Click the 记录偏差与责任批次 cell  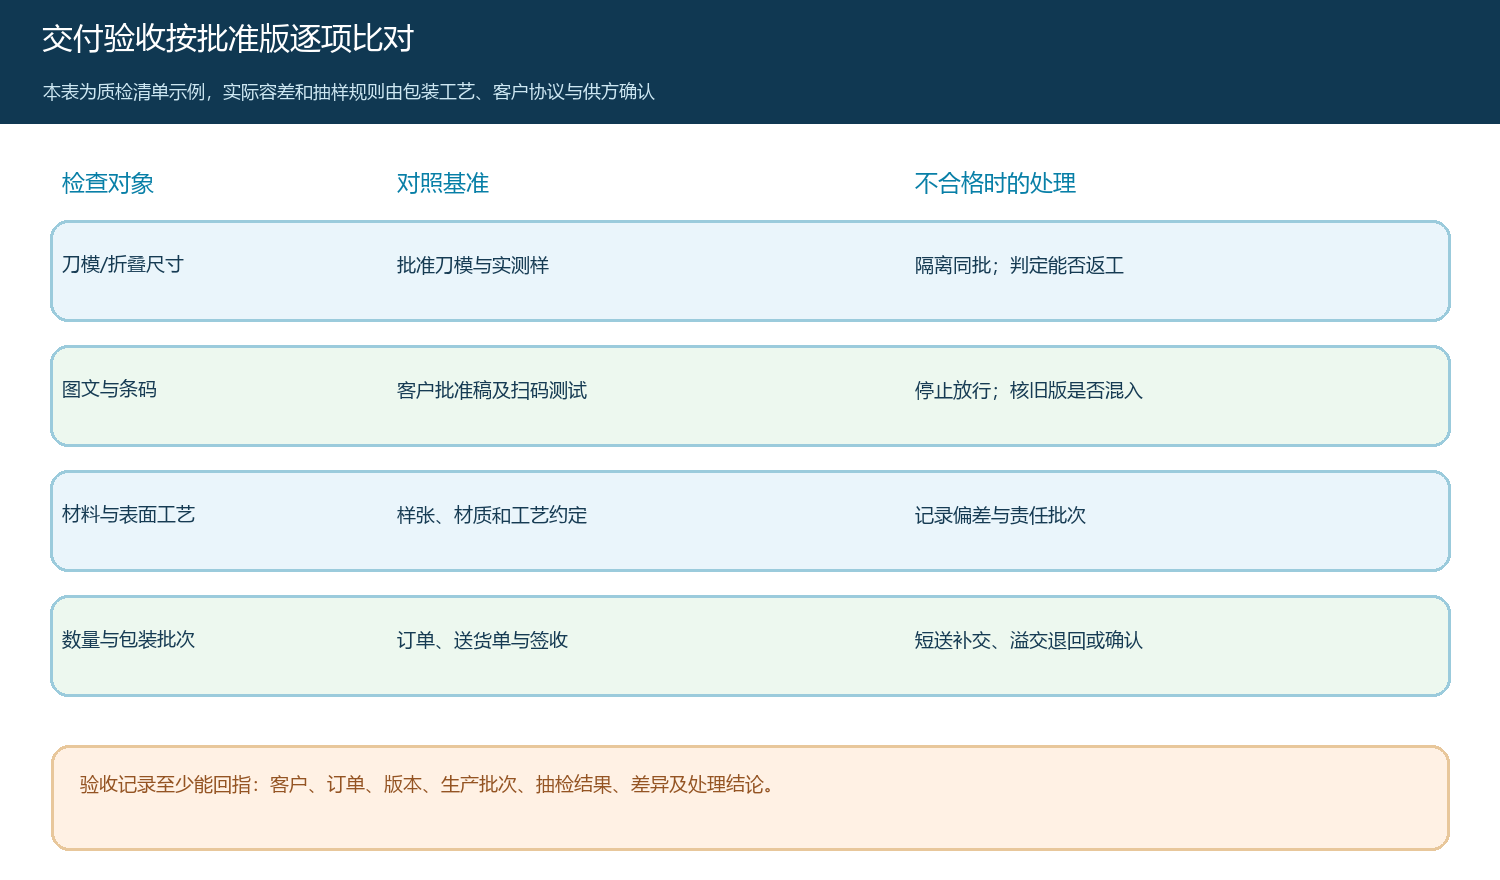pyautogui.click(x=1000, y=515)
